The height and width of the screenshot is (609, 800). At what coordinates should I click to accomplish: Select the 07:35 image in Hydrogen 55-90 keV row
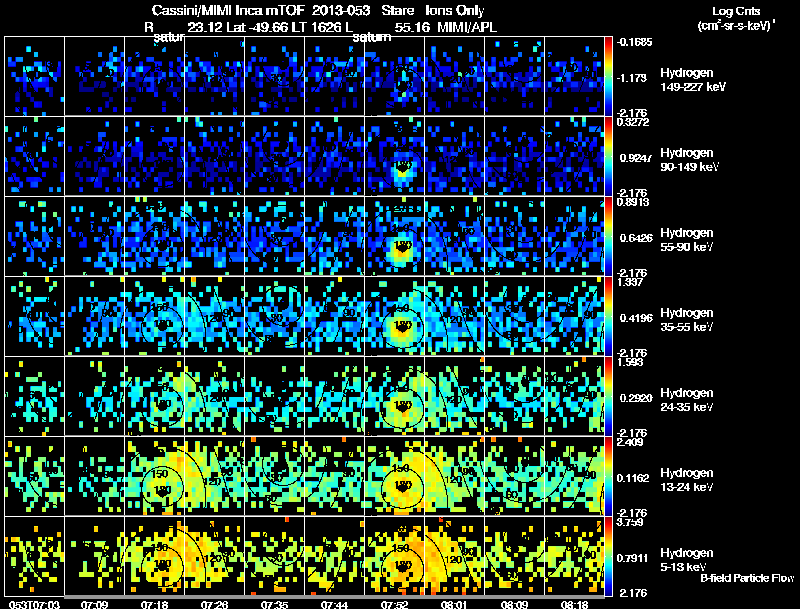pos(274,236)
